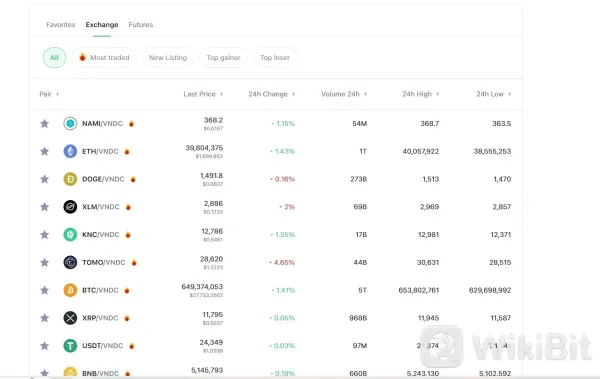Favorite the ETH/VNDC pair star
Image resolution: width=600 pixels, height=379 pixels.
[44, 151]
